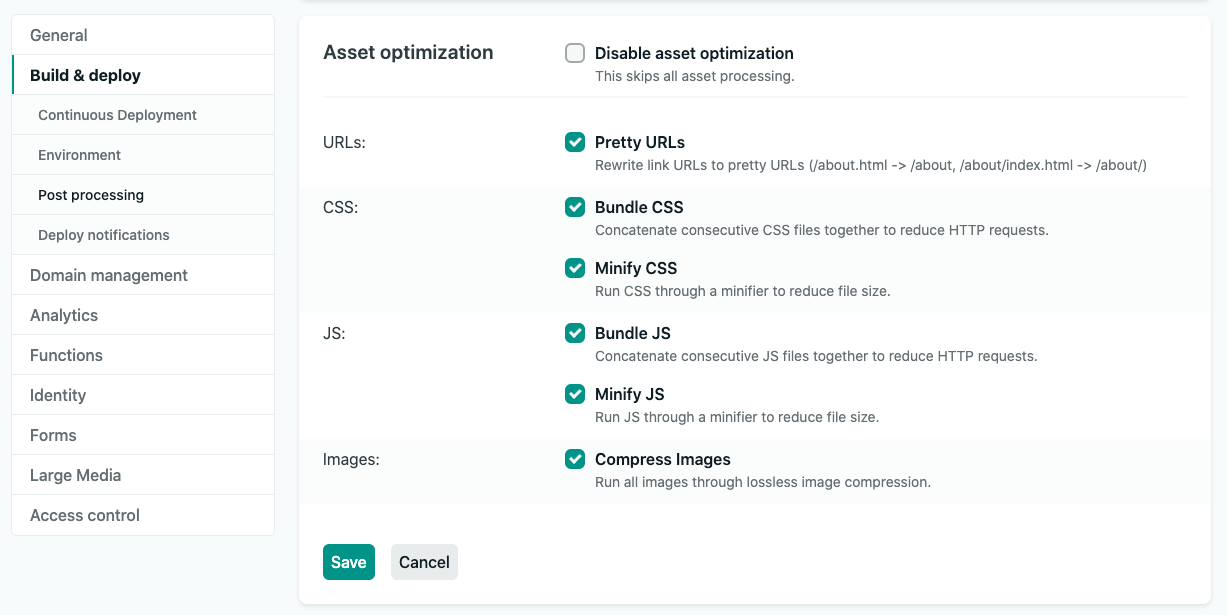Select Post processing in sidebar
This screenshot has width=1227, height=615.
tap(143, 195)
